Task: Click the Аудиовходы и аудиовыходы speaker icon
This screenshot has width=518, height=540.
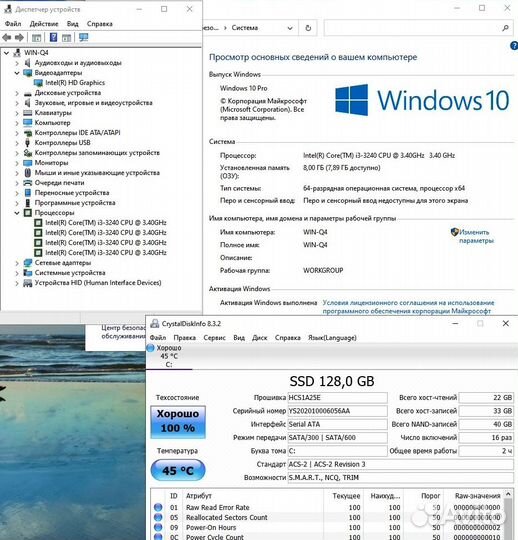Action: click(28, 63)
